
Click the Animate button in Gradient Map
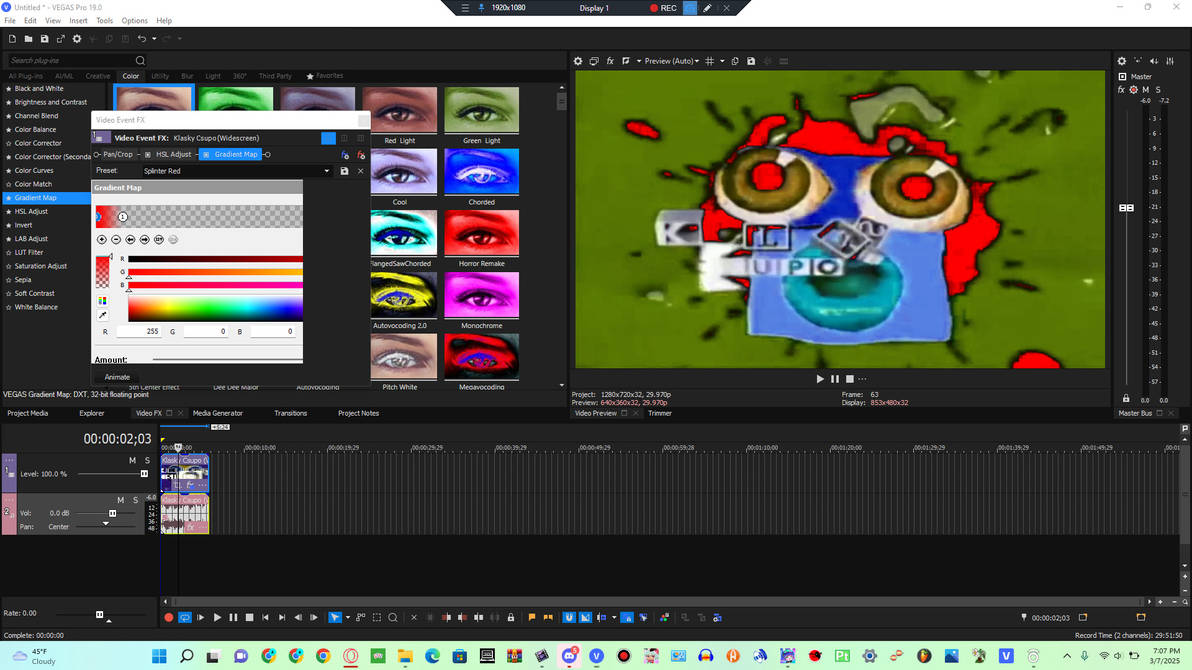[117, 377]
